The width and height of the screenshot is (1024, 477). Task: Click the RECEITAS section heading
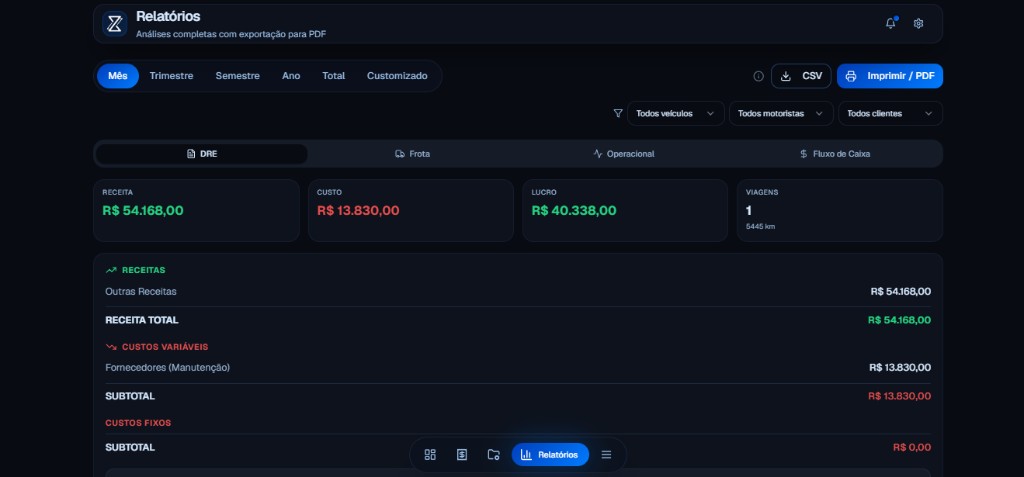(144, 270)
